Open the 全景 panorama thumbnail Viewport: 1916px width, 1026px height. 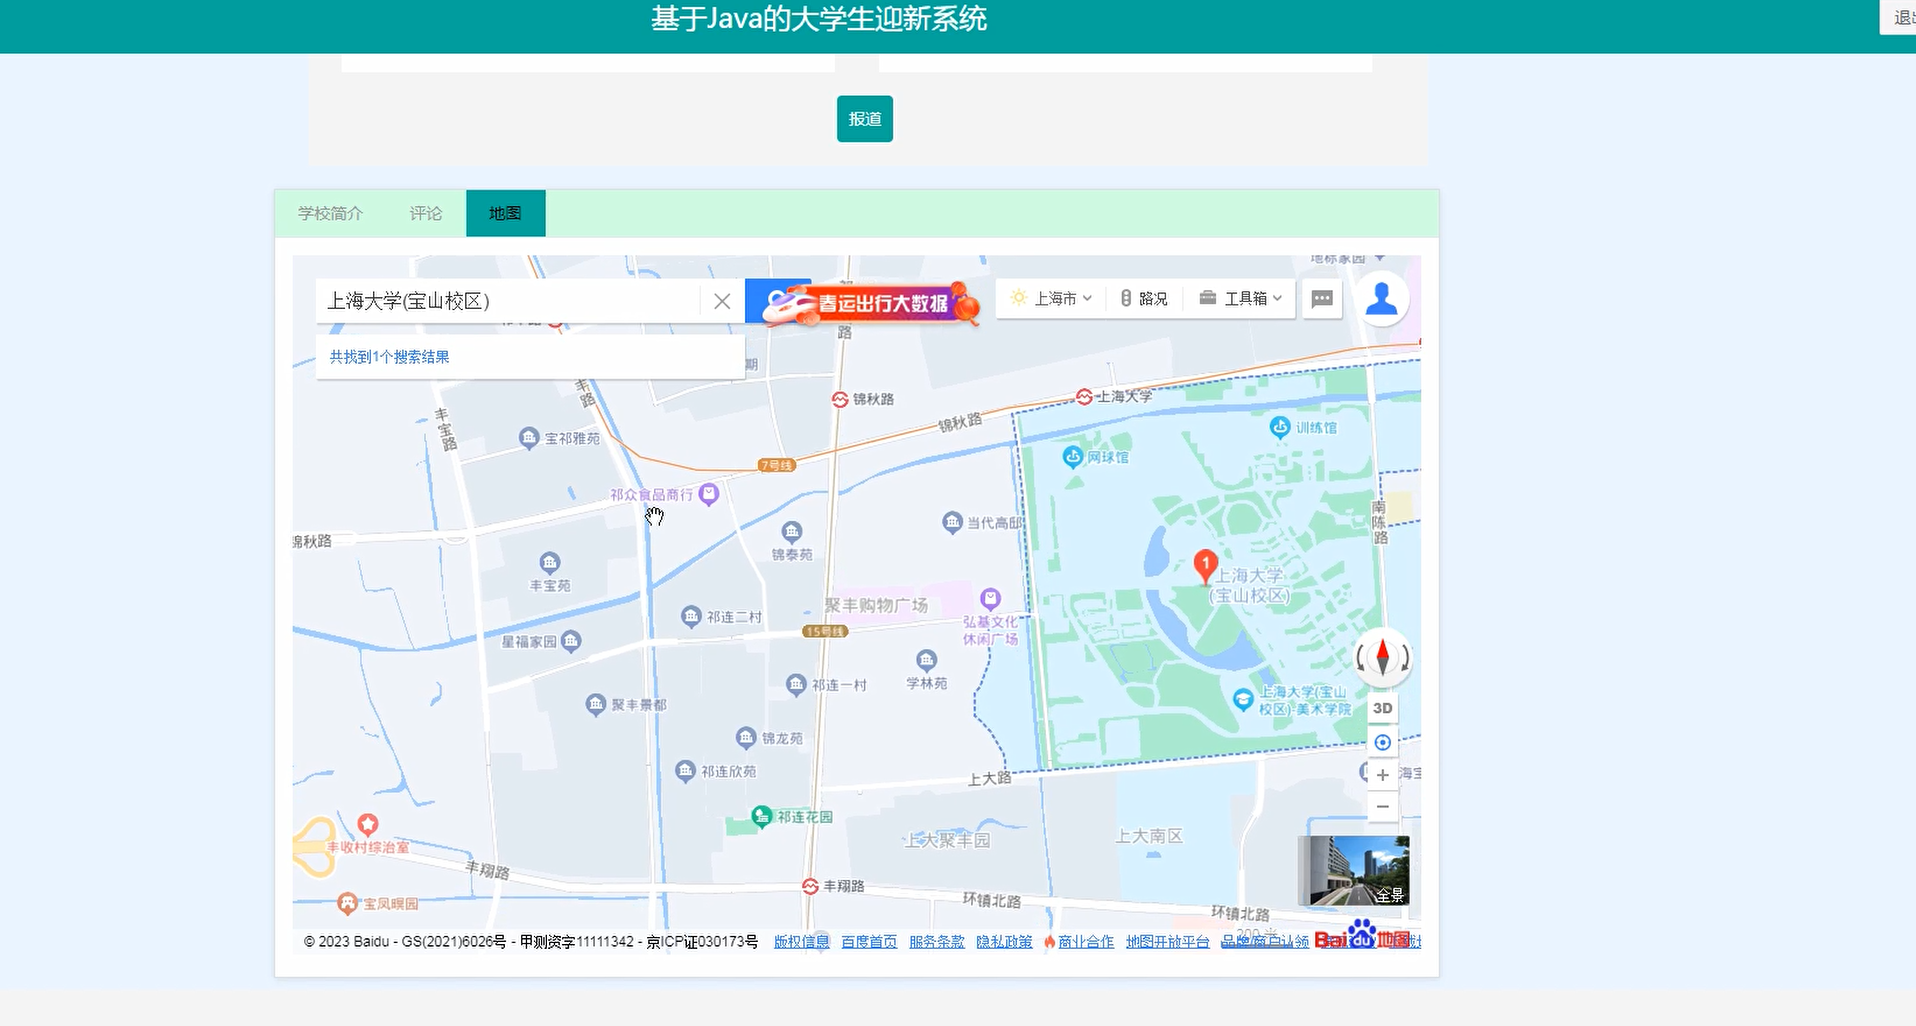point(1353,870)
